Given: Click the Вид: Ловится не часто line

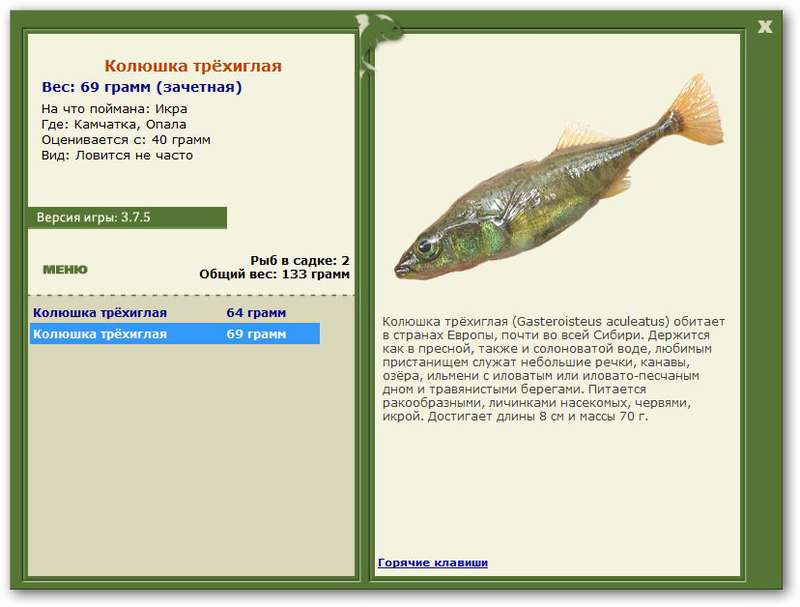Looking at the screenshot, I should pos(117,156).
